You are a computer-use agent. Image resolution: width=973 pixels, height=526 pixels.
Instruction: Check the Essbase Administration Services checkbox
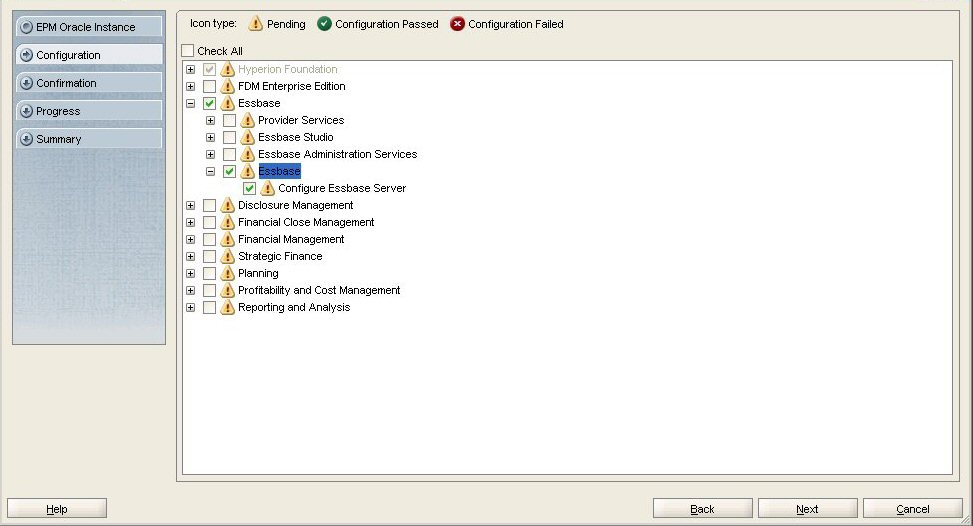point(230,154)
